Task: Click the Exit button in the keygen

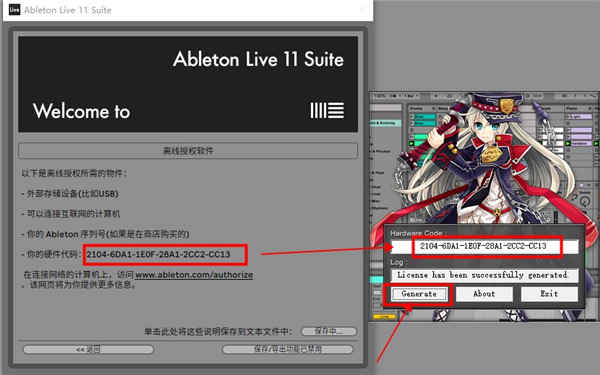Action: coord(549,294)
